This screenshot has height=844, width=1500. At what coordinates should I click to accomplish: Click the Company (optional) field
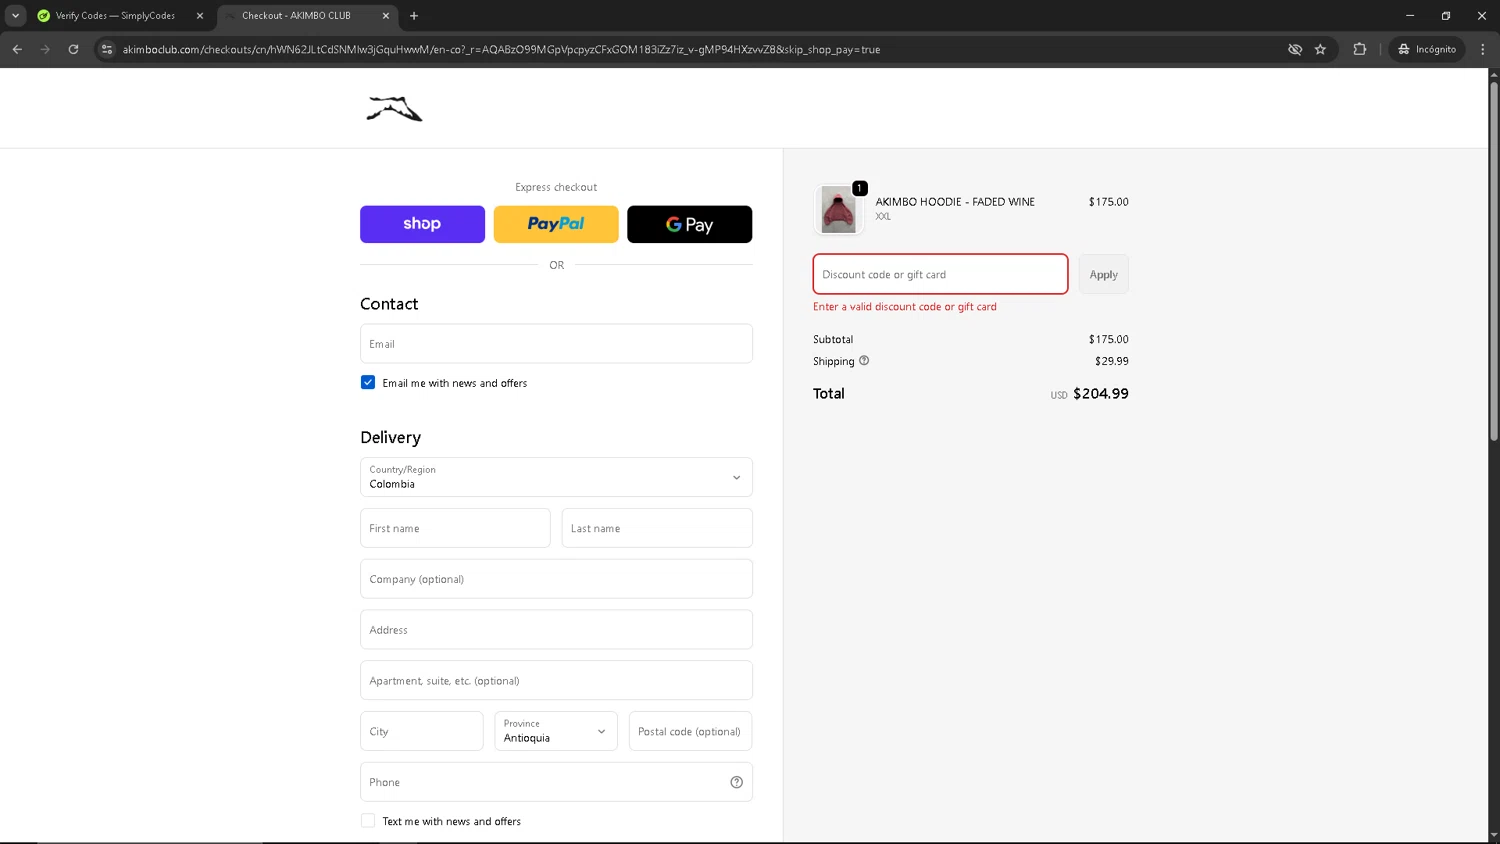coord(556,579)
